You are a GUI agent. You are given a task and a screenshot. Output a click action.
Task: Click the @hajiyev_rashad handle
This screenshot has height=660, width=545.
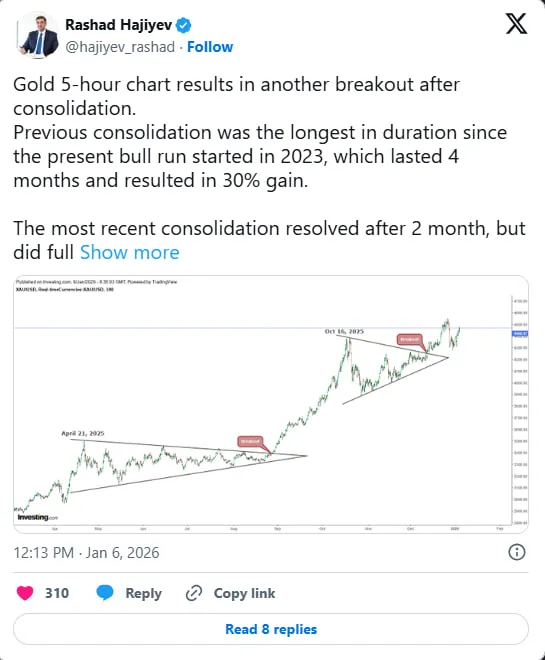pyautogui.click(x=120, y=47)
